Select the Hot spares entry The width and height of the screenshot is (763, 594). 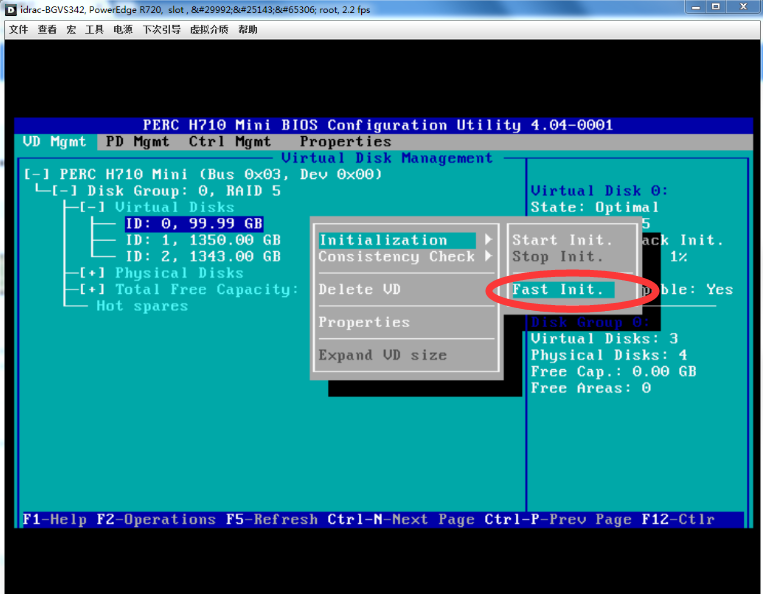[142, 306]
